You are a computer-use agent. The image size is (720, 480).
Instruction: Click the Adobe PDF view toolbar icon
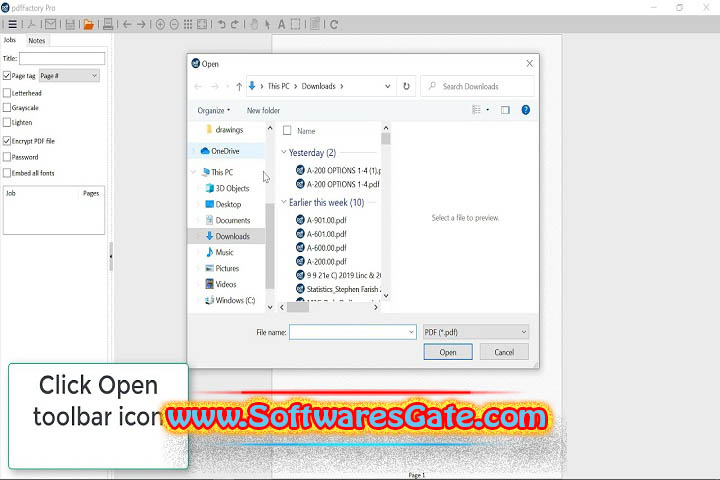[32, 24]
